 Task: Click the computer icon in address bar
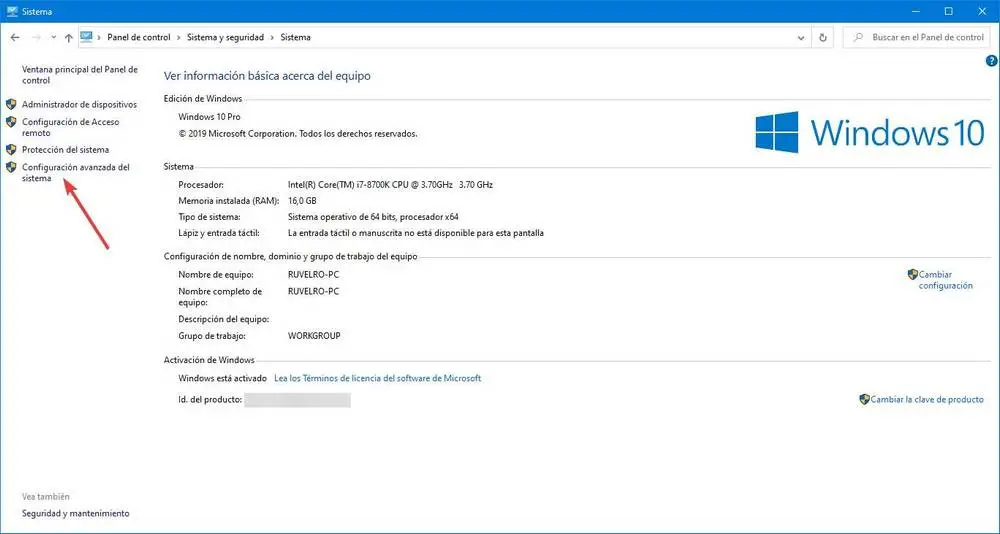87,37
